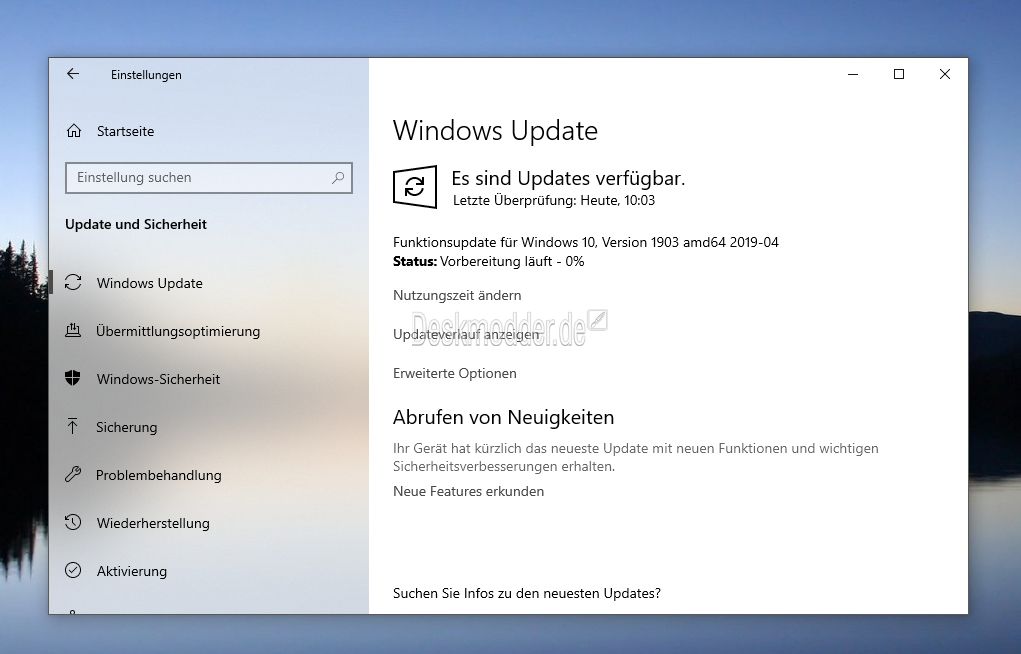Open Updateverlauf anzeigen
The image size is (1021, 654).
(x=466, y=334)
